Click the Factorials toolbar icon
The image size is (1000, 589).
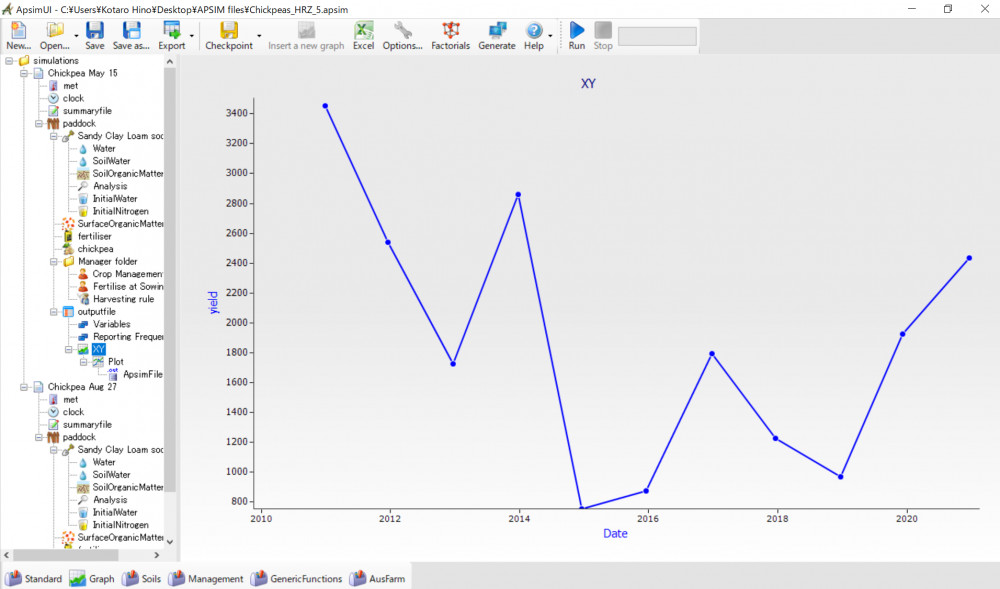[450, 31]
